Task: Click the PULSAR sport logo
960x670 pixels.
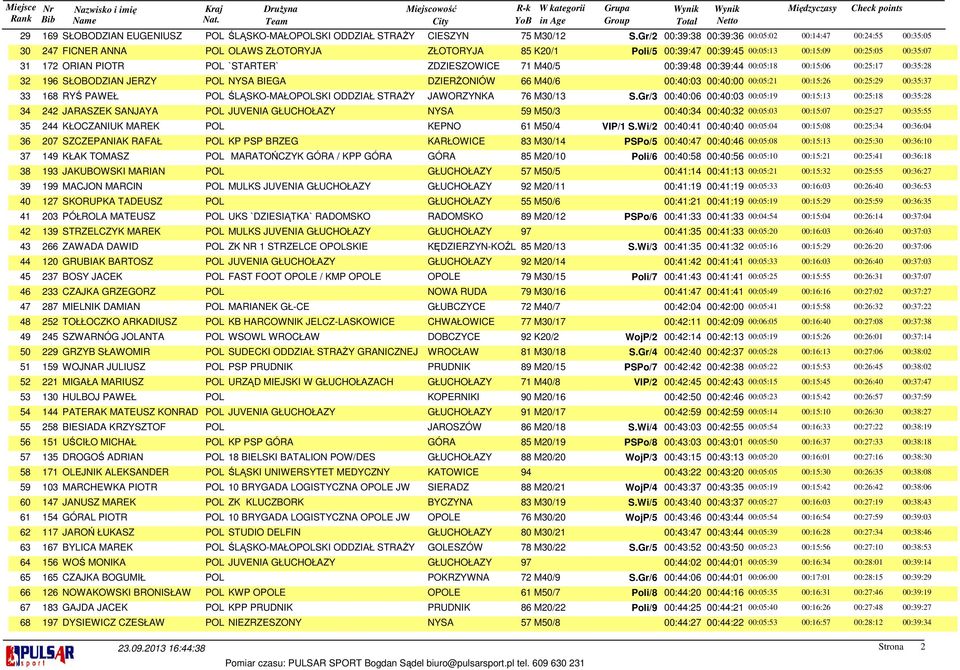Action: (40, 655)
